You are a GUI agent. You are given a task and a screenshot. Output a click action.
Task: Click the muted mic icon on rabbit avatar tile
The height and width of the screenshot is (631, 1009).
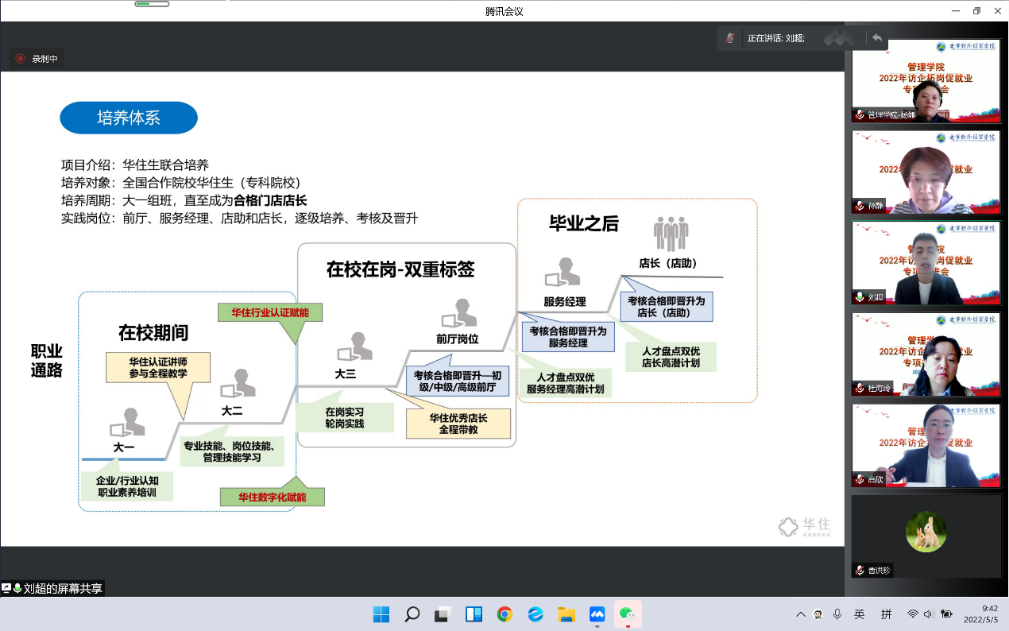pos(860,570)
